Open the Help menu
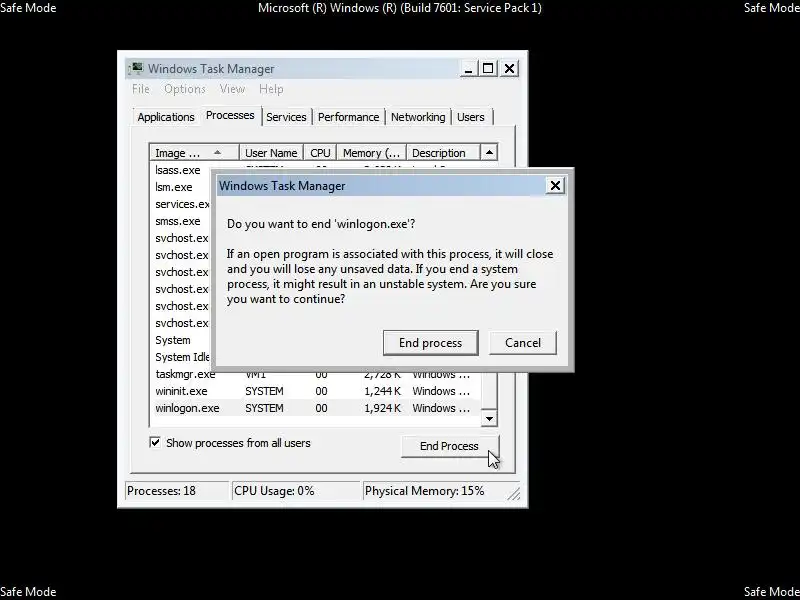Viewport: 800px width, 600px height. point(271,89)
